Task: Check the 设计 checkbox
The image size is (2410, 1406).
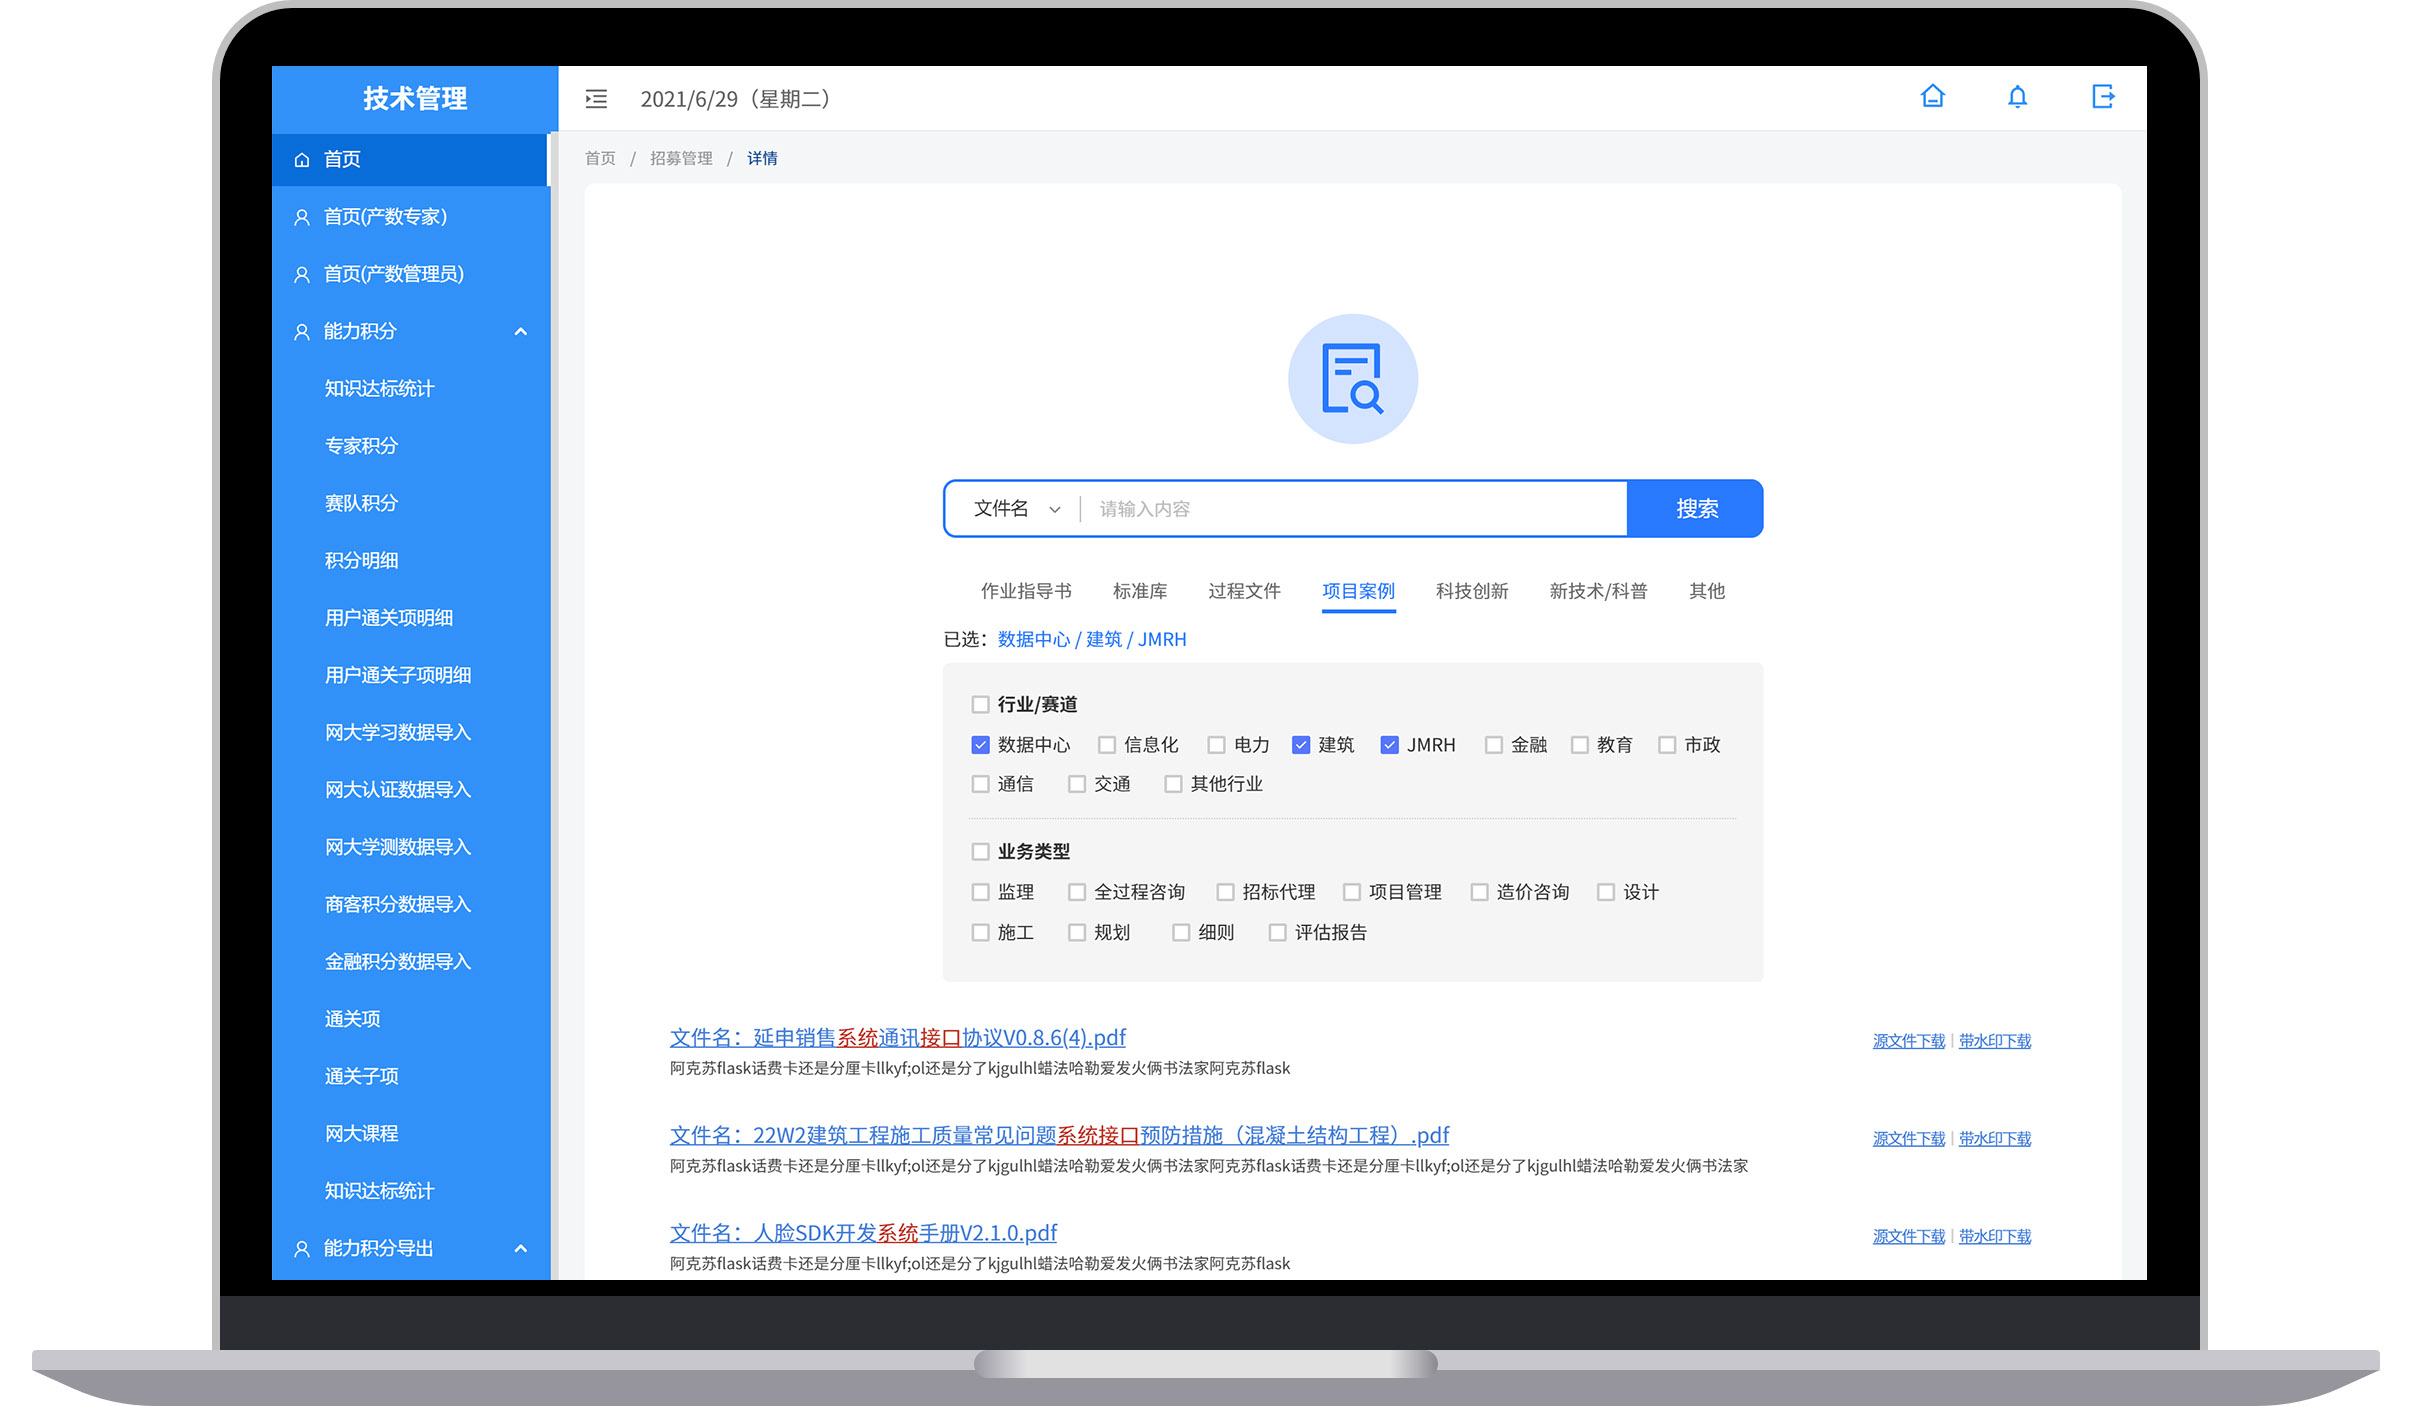Action: click(x=1605, y=892)
